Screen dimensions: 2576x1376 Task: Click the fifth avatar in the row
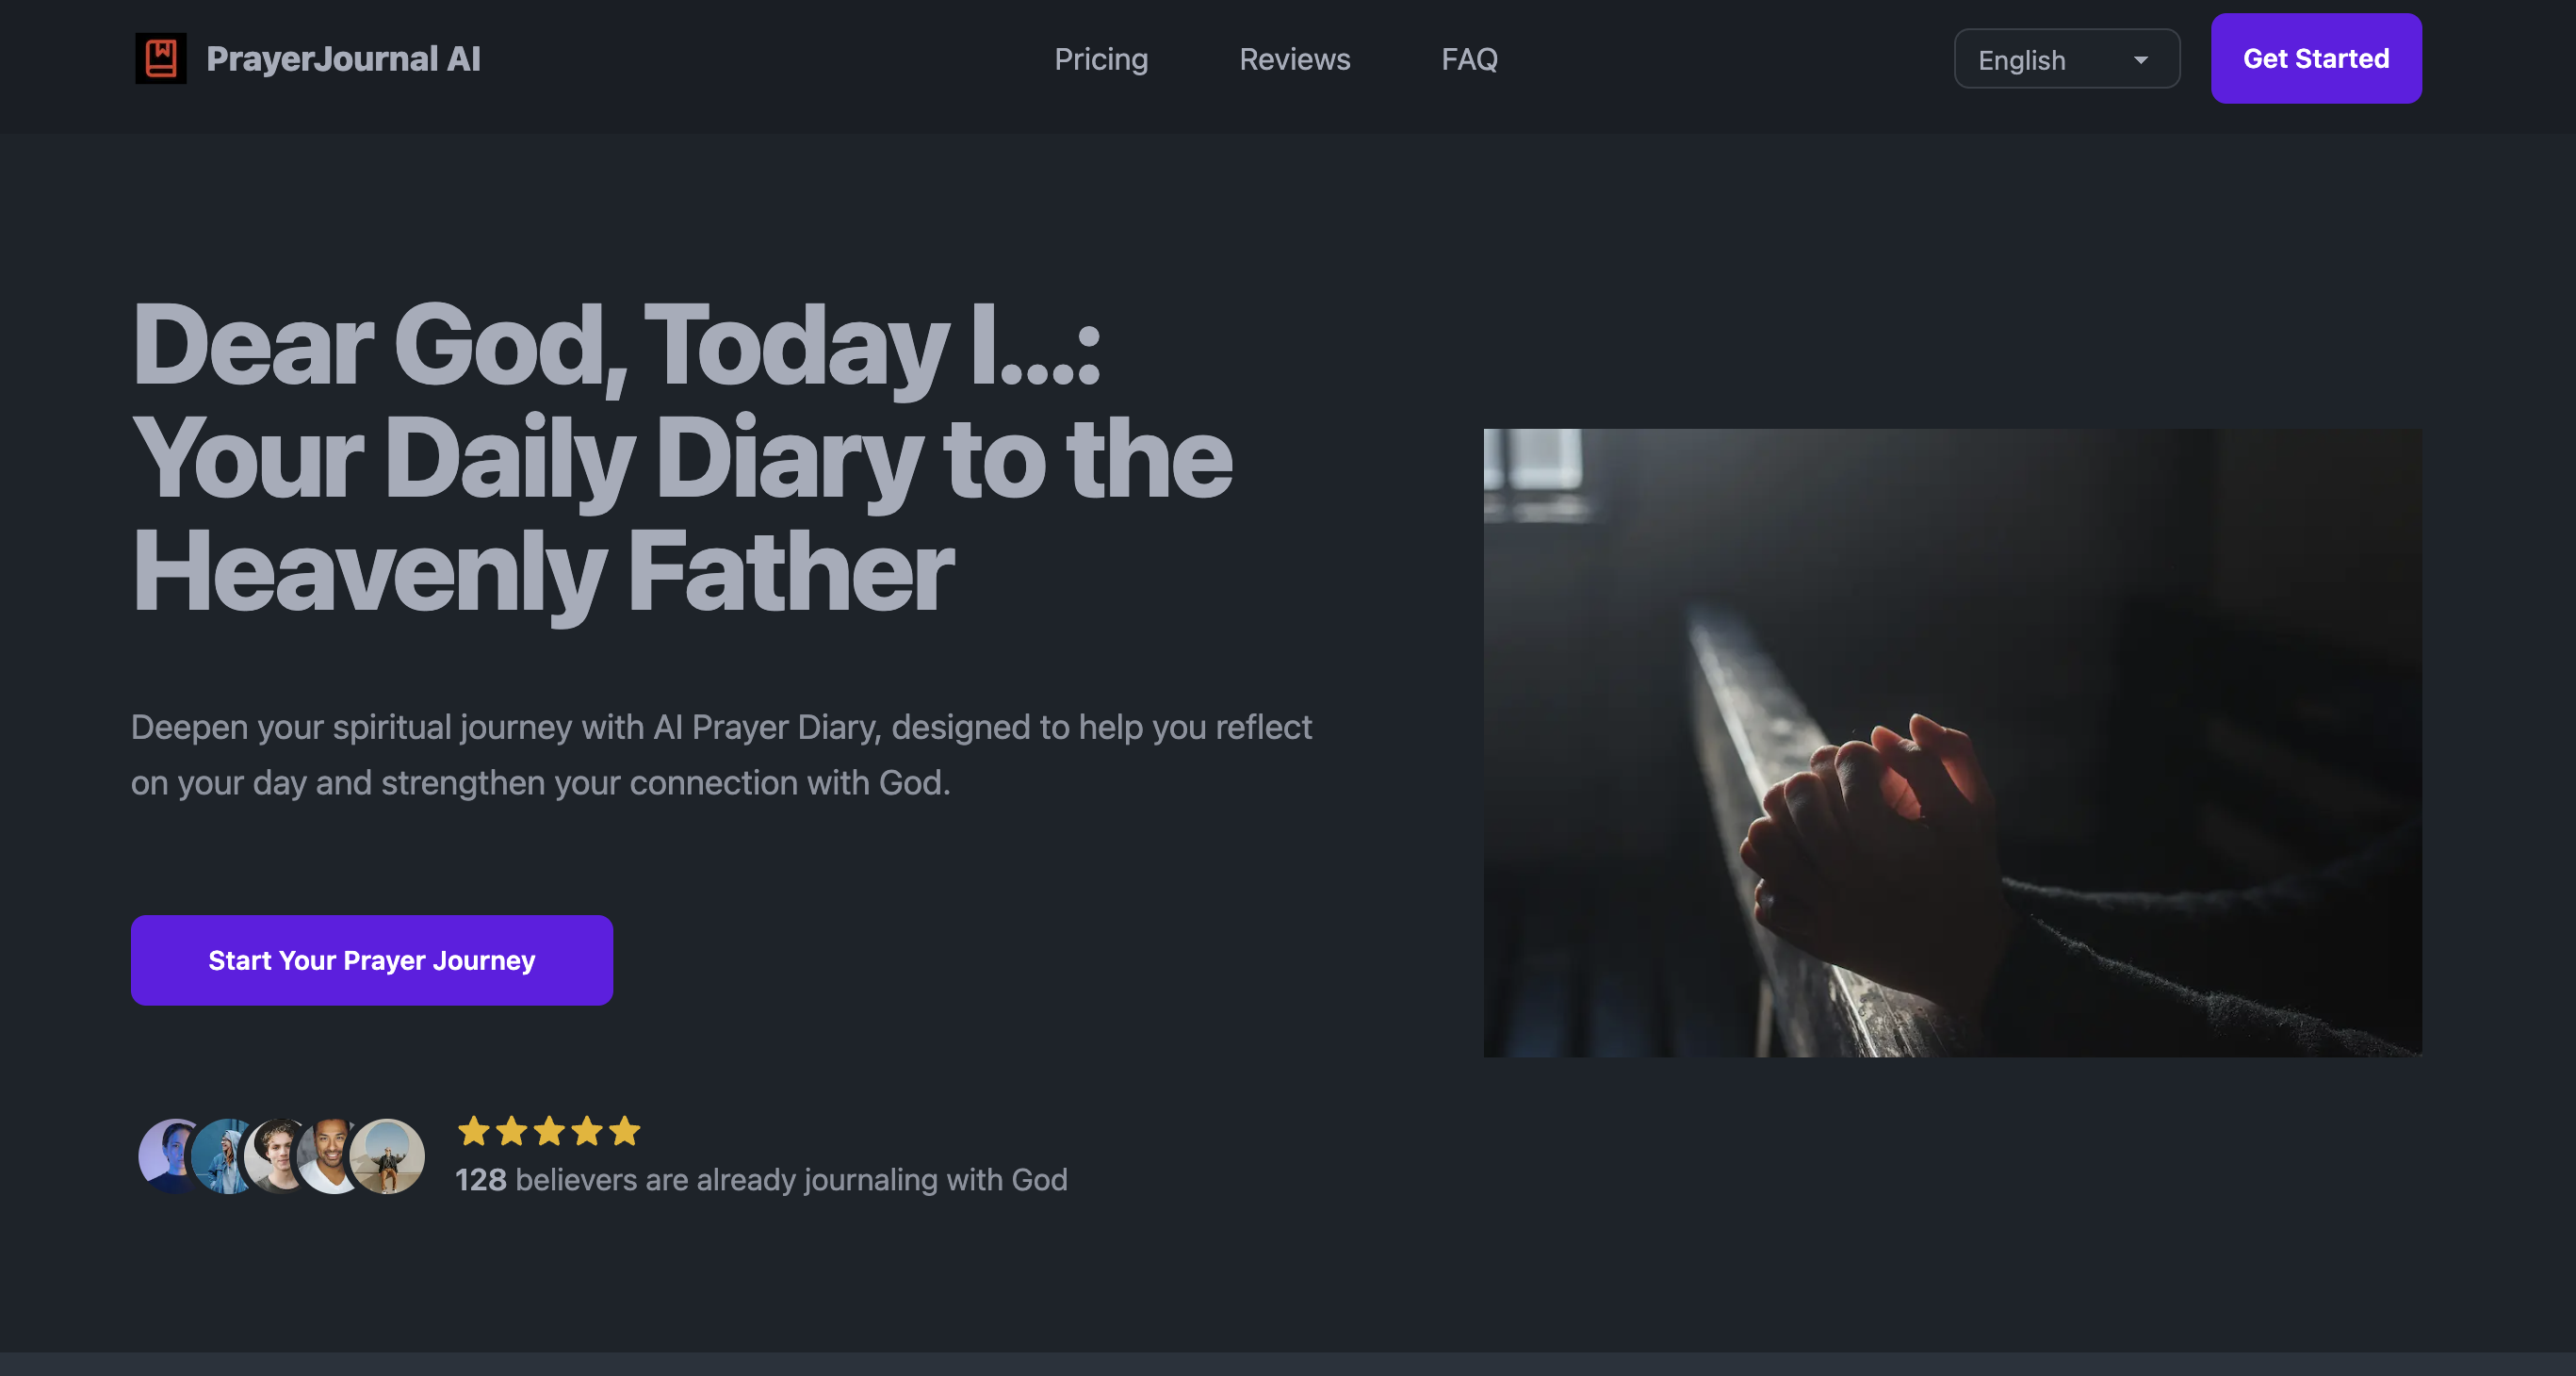pyautogui.click(x=387, y=1155)
